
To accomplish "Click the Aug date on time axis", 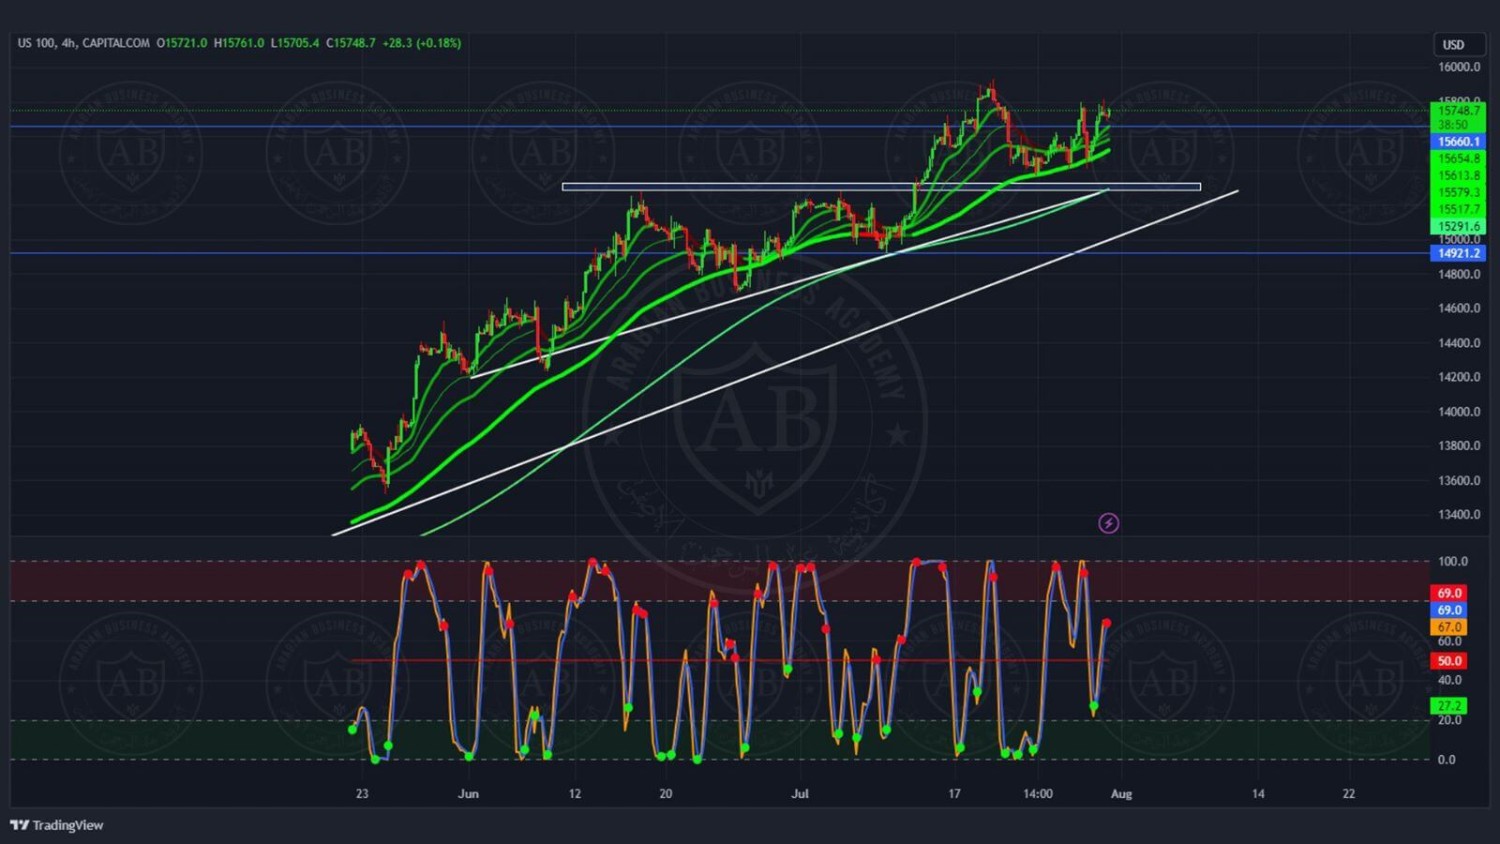I will (1121, 794).
